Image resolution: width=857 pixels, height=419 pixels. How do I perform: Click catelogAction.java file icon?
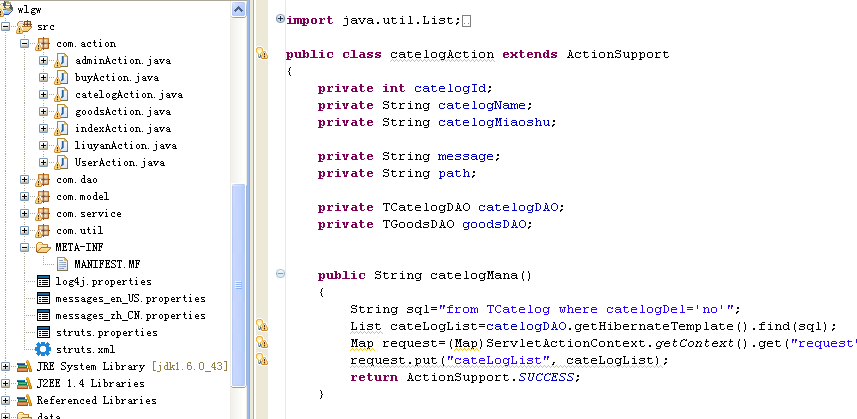[x=61, y=95]
